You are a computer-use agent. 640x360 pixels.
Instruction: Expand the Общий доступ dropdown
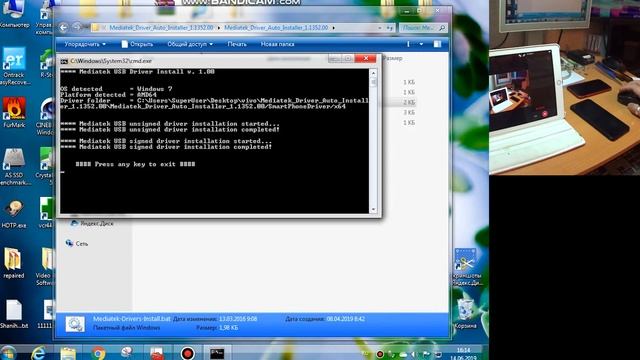pos(190,44)
